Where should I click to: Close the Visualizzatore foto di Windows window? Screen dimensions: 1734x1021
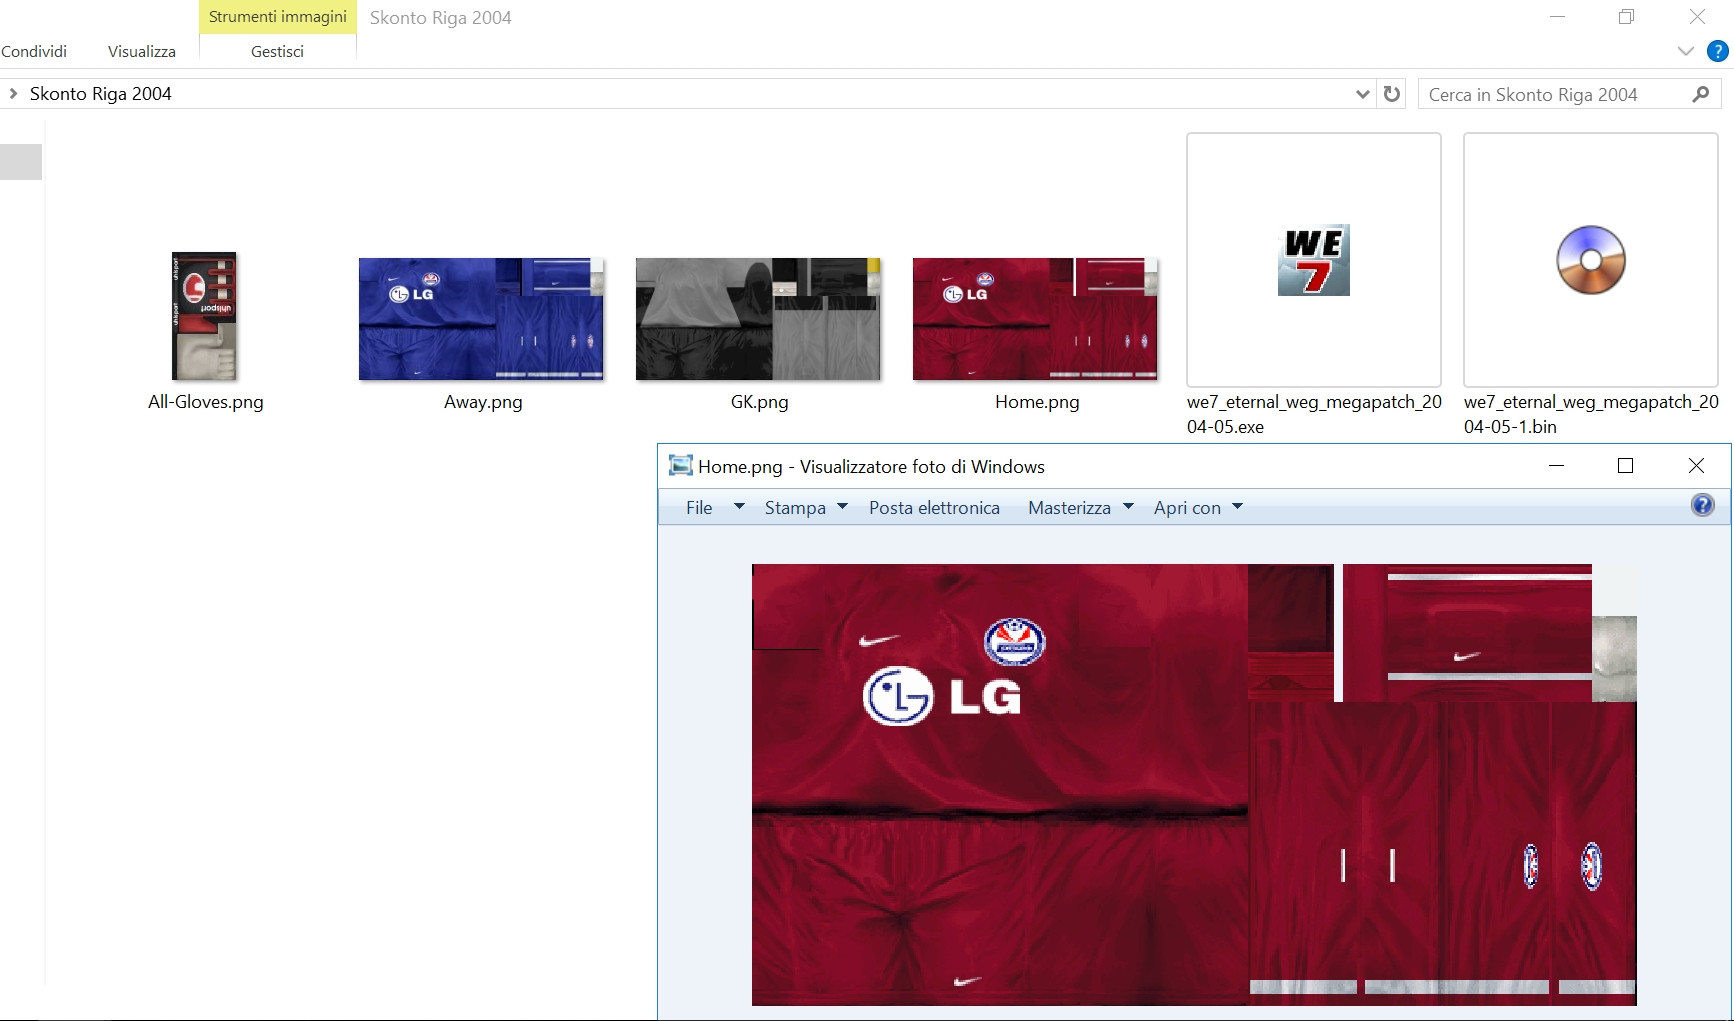coord(1696,466)
